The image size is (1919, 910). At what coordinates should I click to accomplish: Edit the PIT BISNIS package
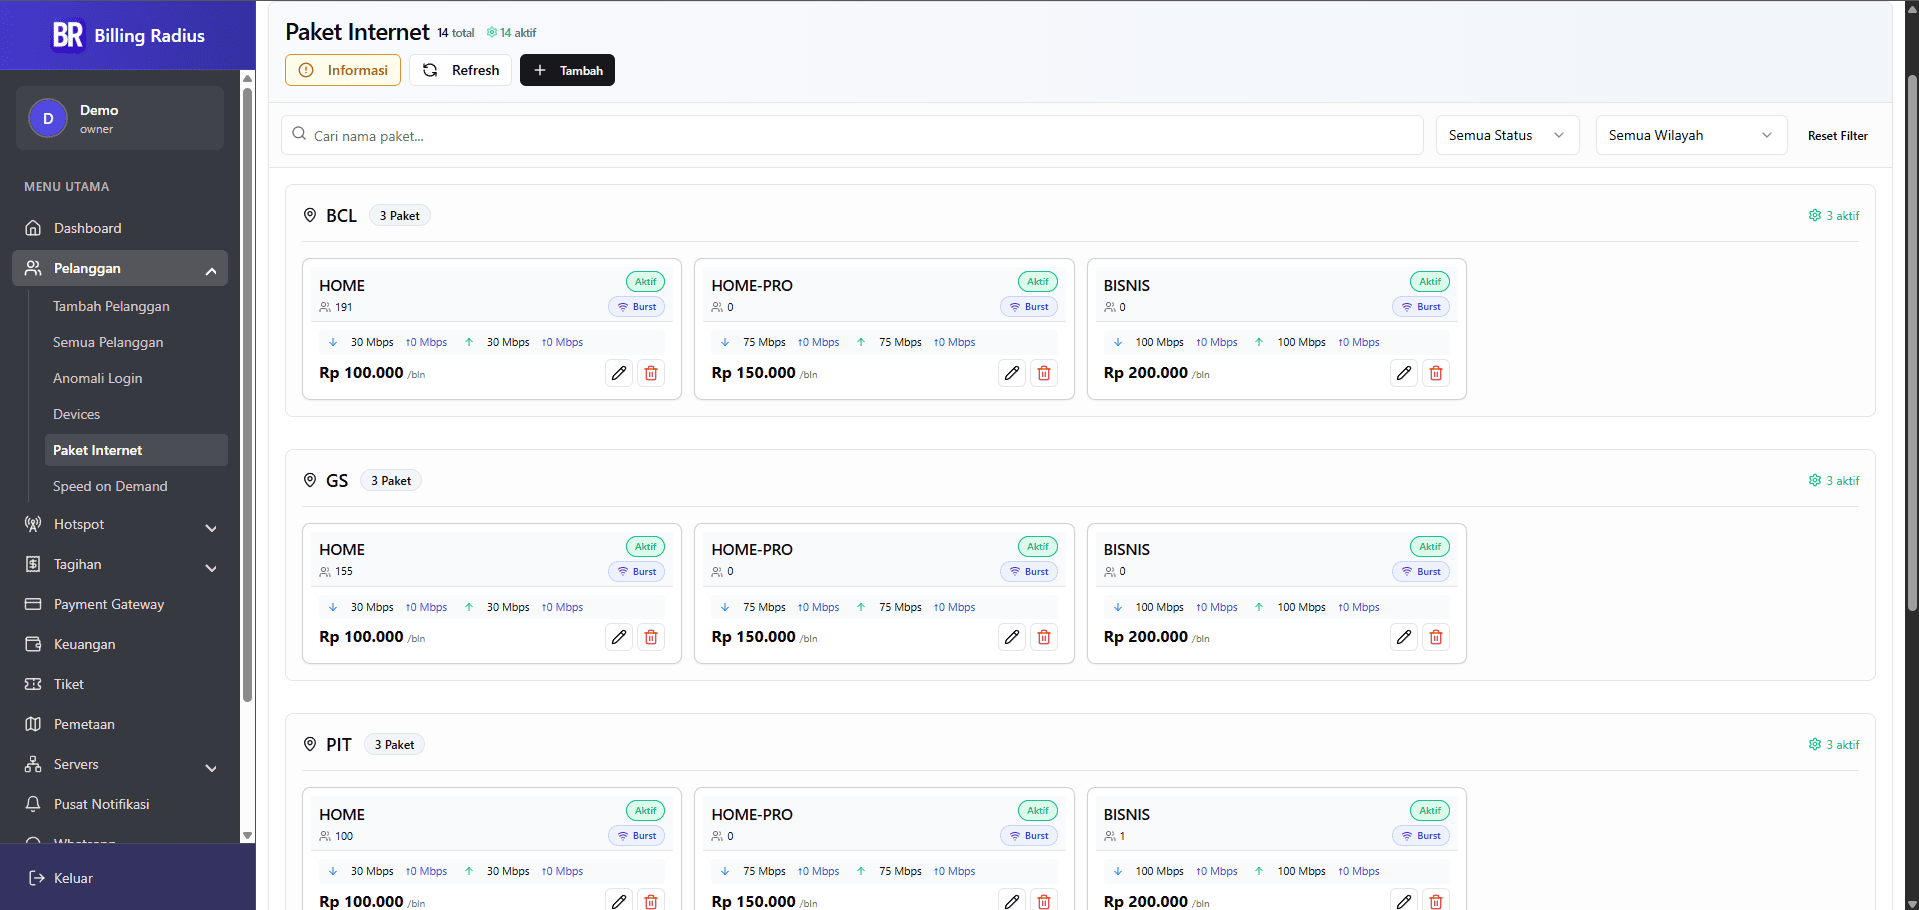(x=1404, y=901)
